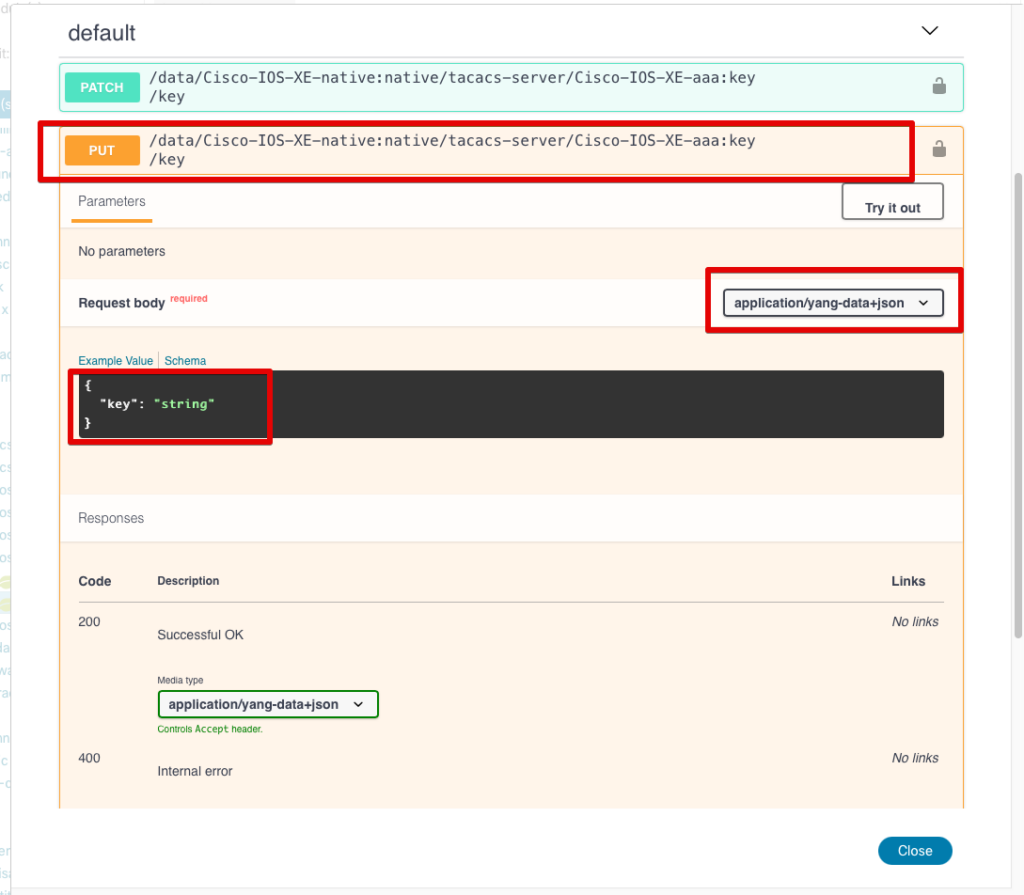
Task: Click the Parameters section label
Action: tap(110, 201)
